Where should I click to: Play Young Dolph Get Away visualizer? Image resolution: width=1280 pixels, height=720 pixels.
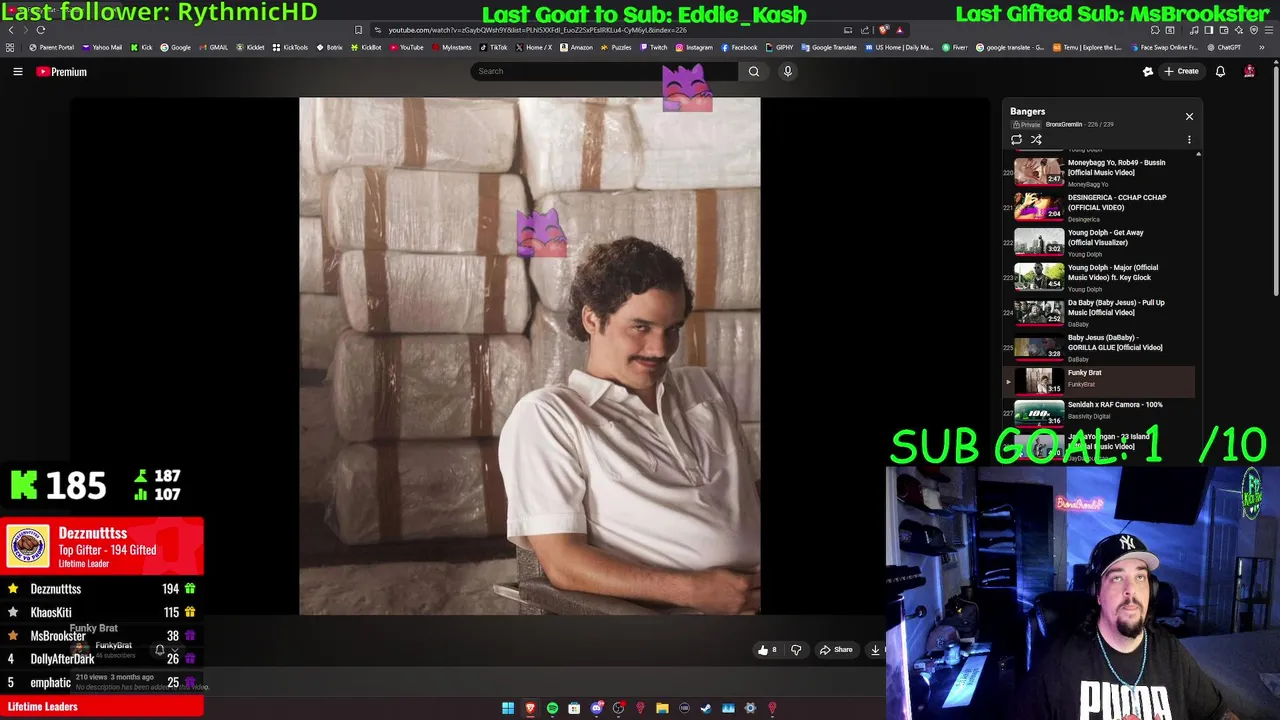(x=1100, y=242)
